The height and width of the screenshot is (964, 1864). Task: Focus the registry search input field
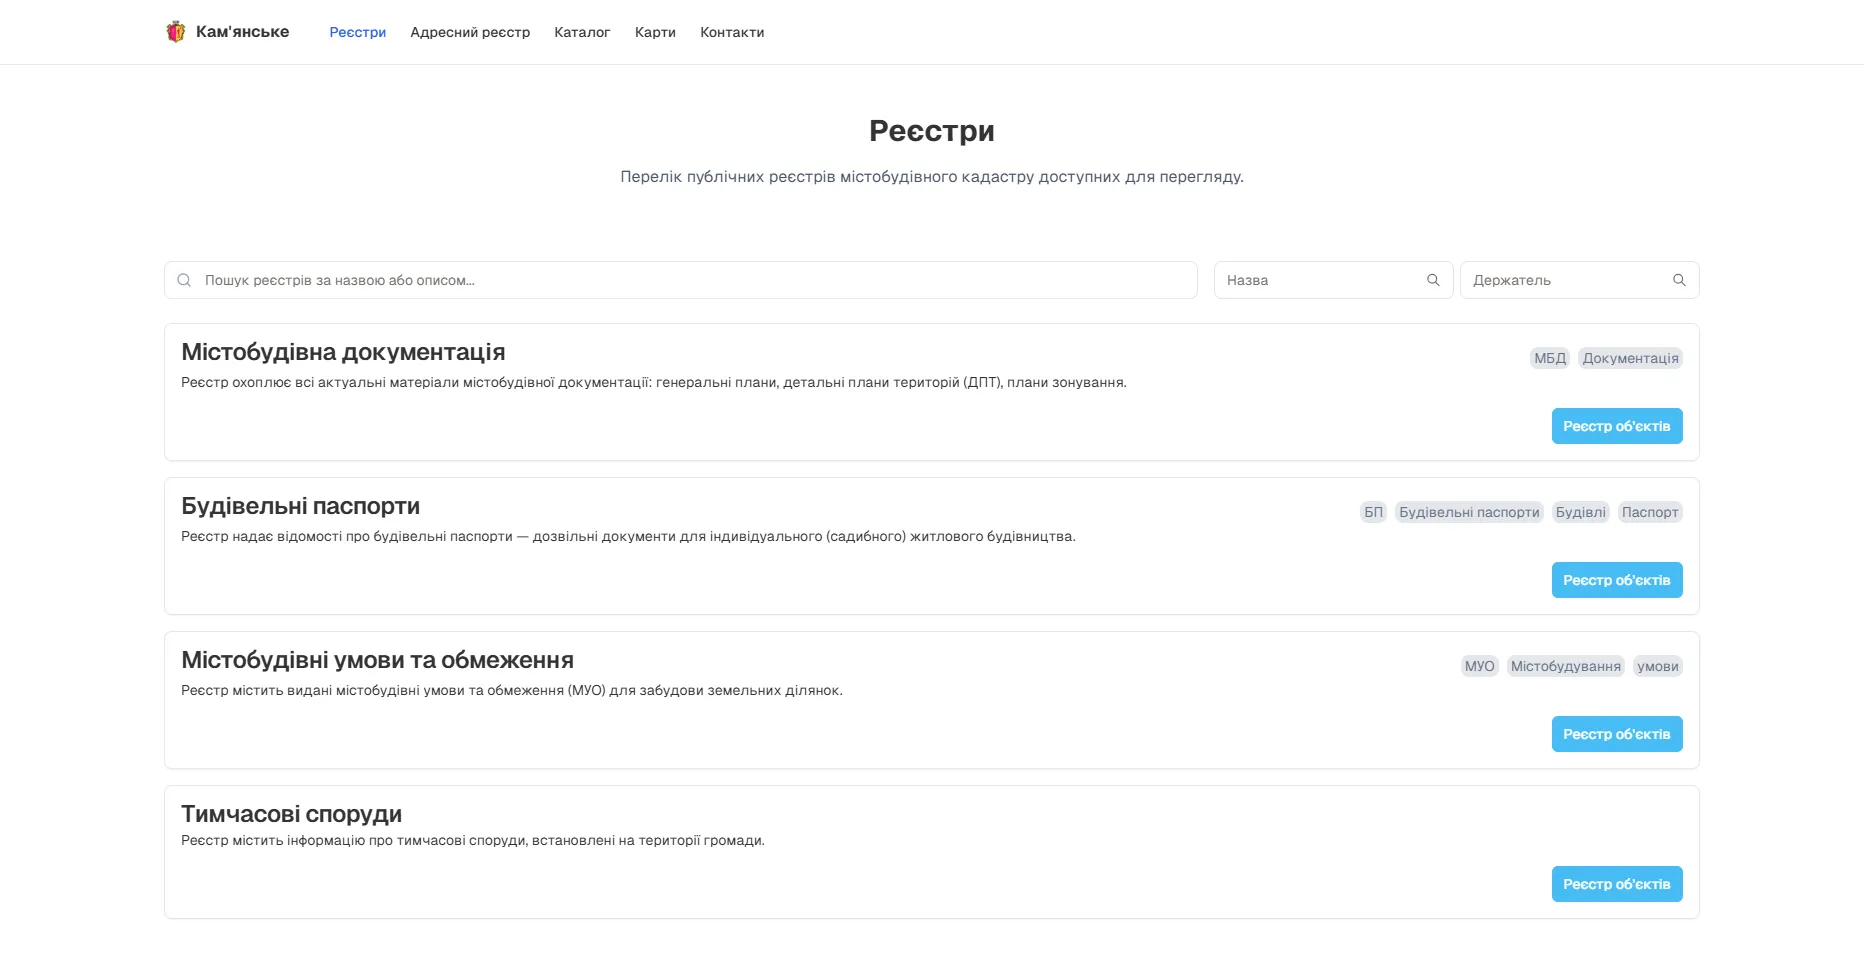(x=681, y=280)
